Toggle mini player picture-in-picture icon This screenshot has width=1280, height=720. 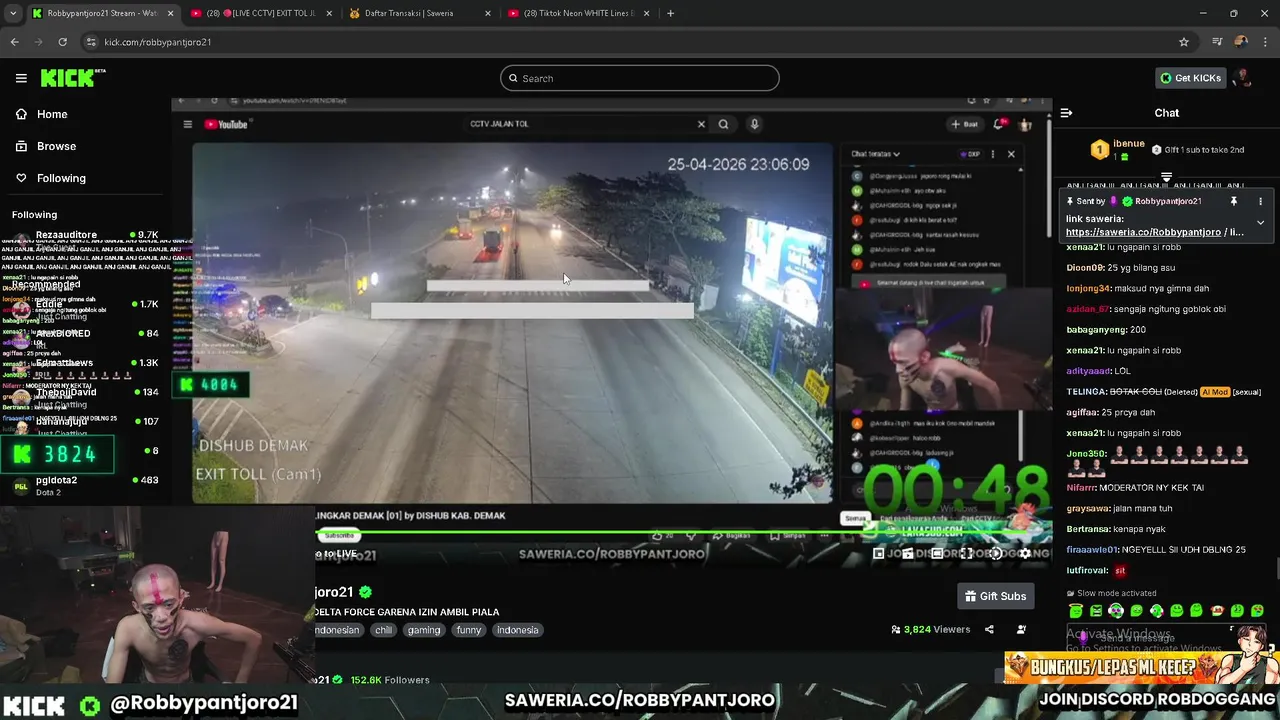coord(879,554)
